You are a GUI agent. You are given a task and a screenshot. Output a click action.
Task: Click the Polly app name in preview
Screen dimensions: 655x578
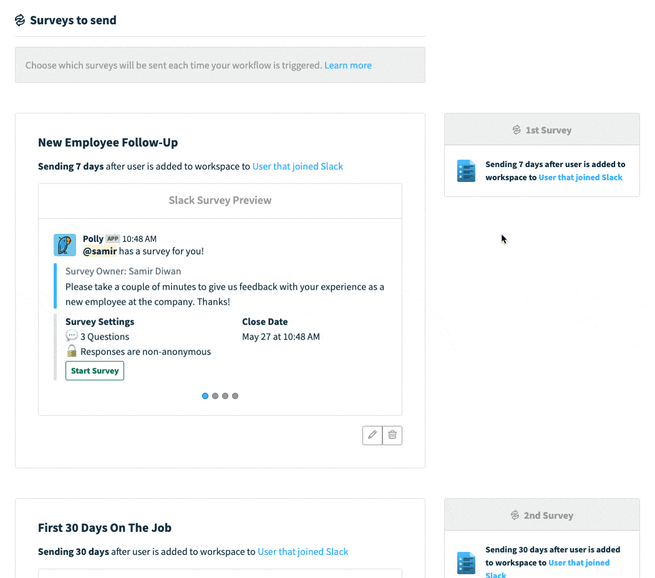tap(93, 238)
